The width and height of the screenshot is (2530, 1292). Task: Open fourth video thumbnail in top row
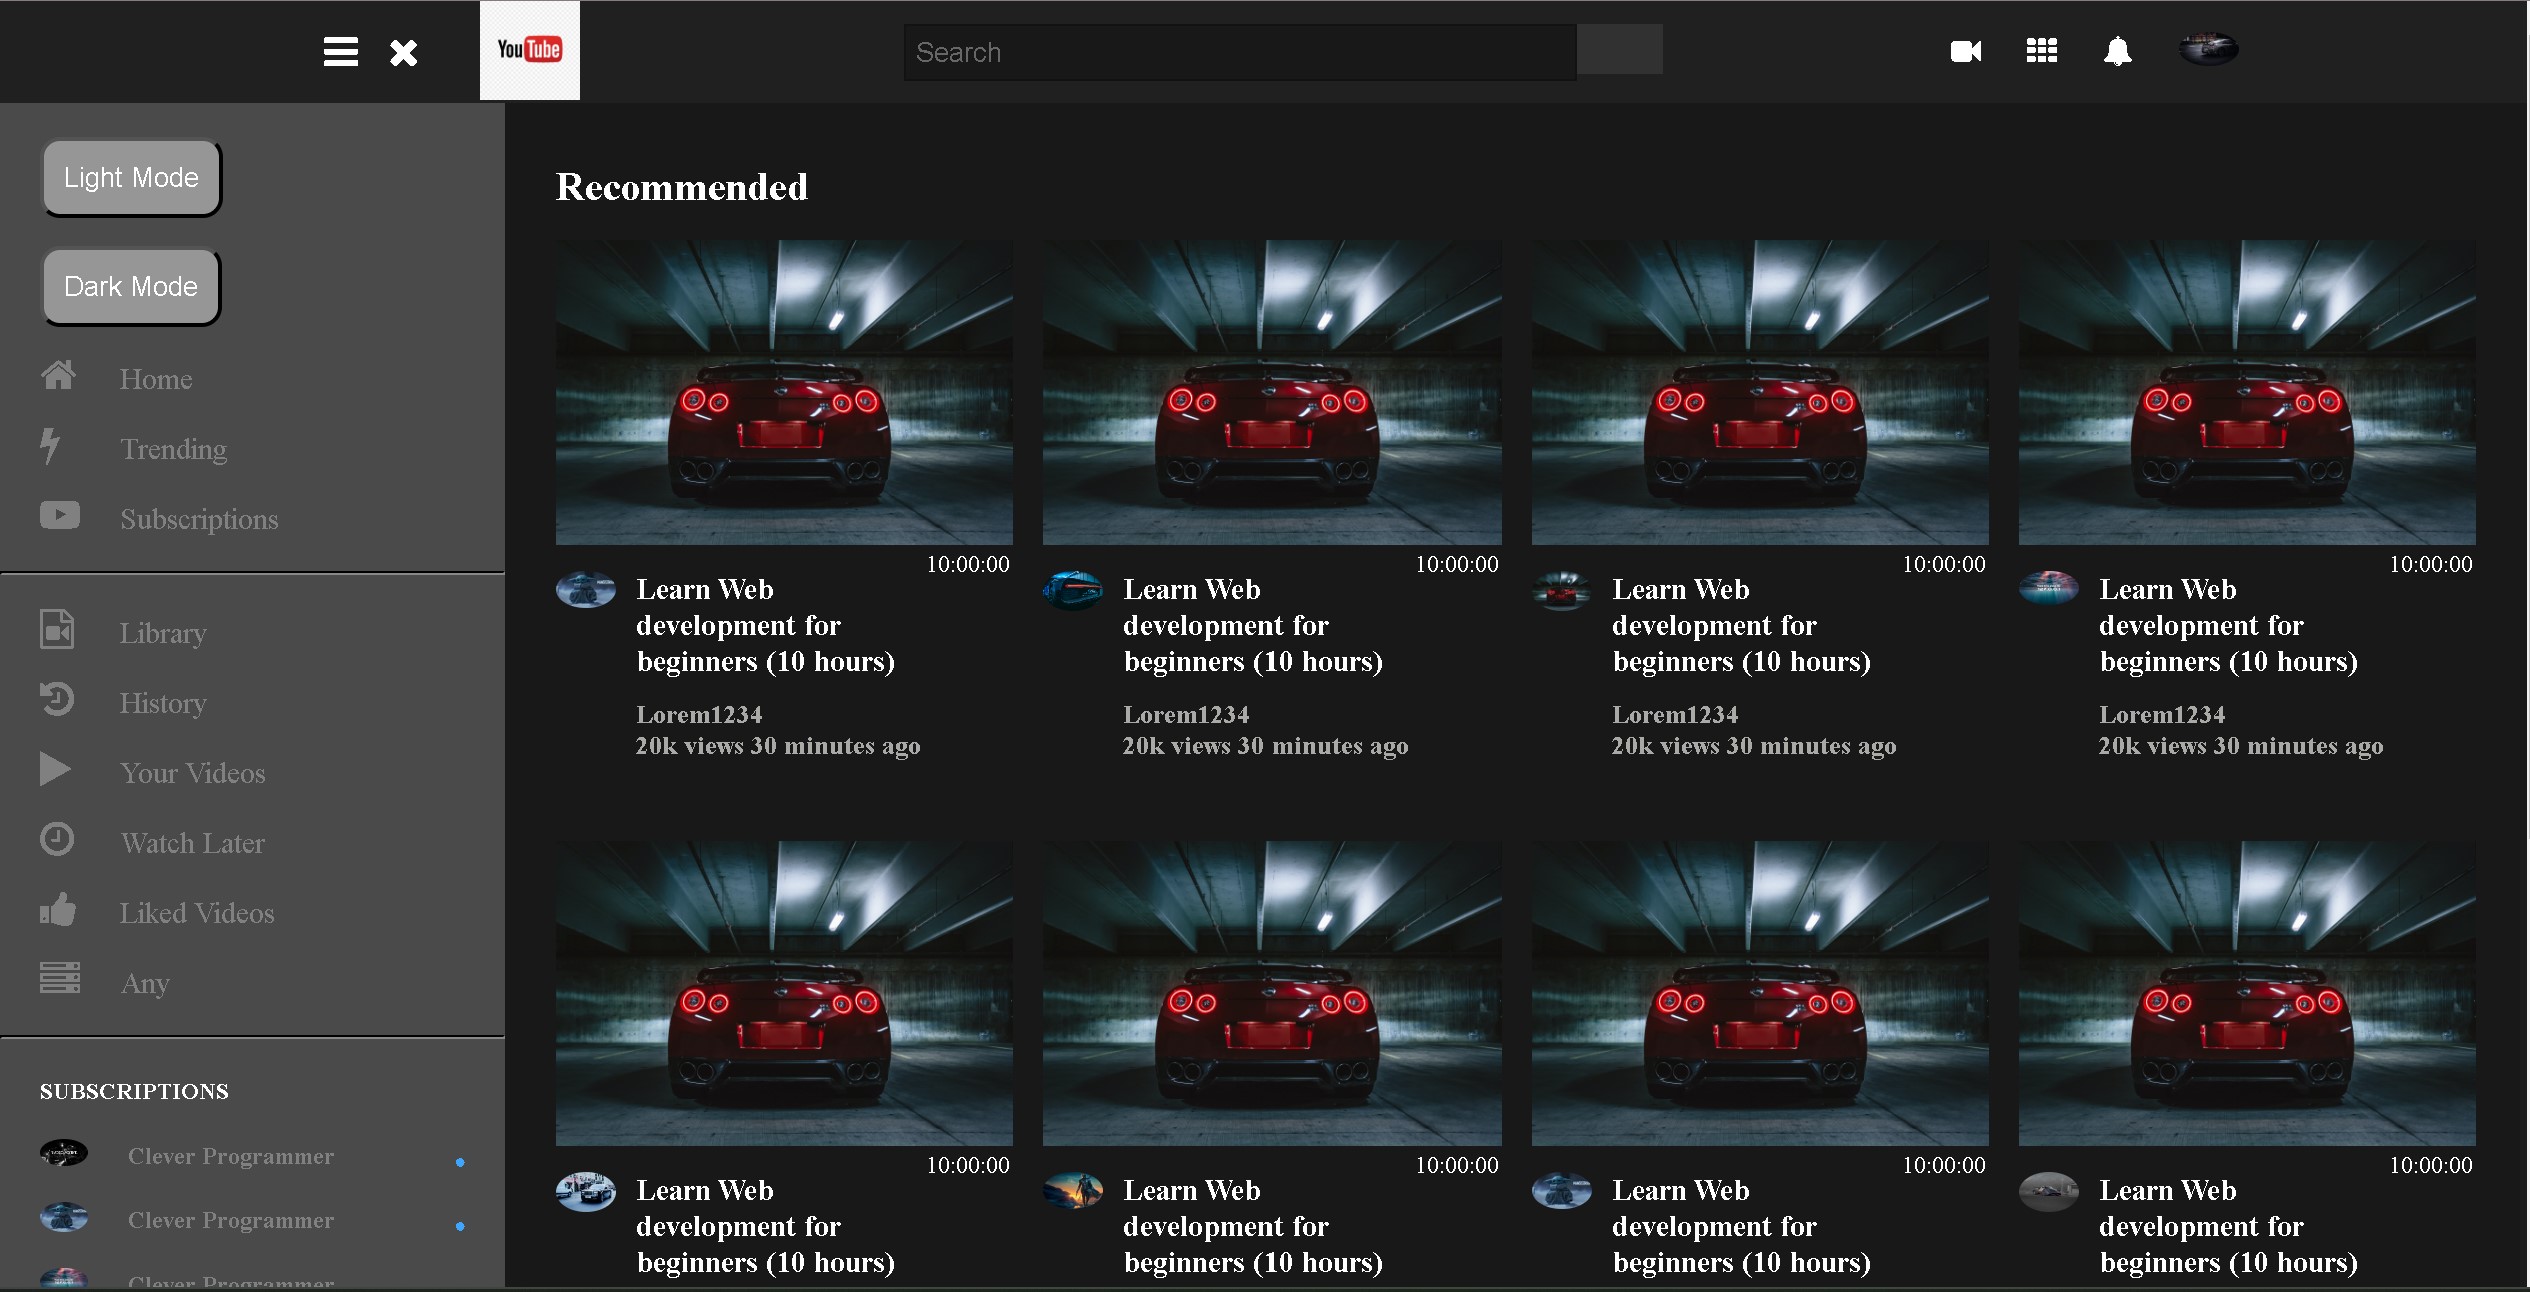[x=2247, y=392]
